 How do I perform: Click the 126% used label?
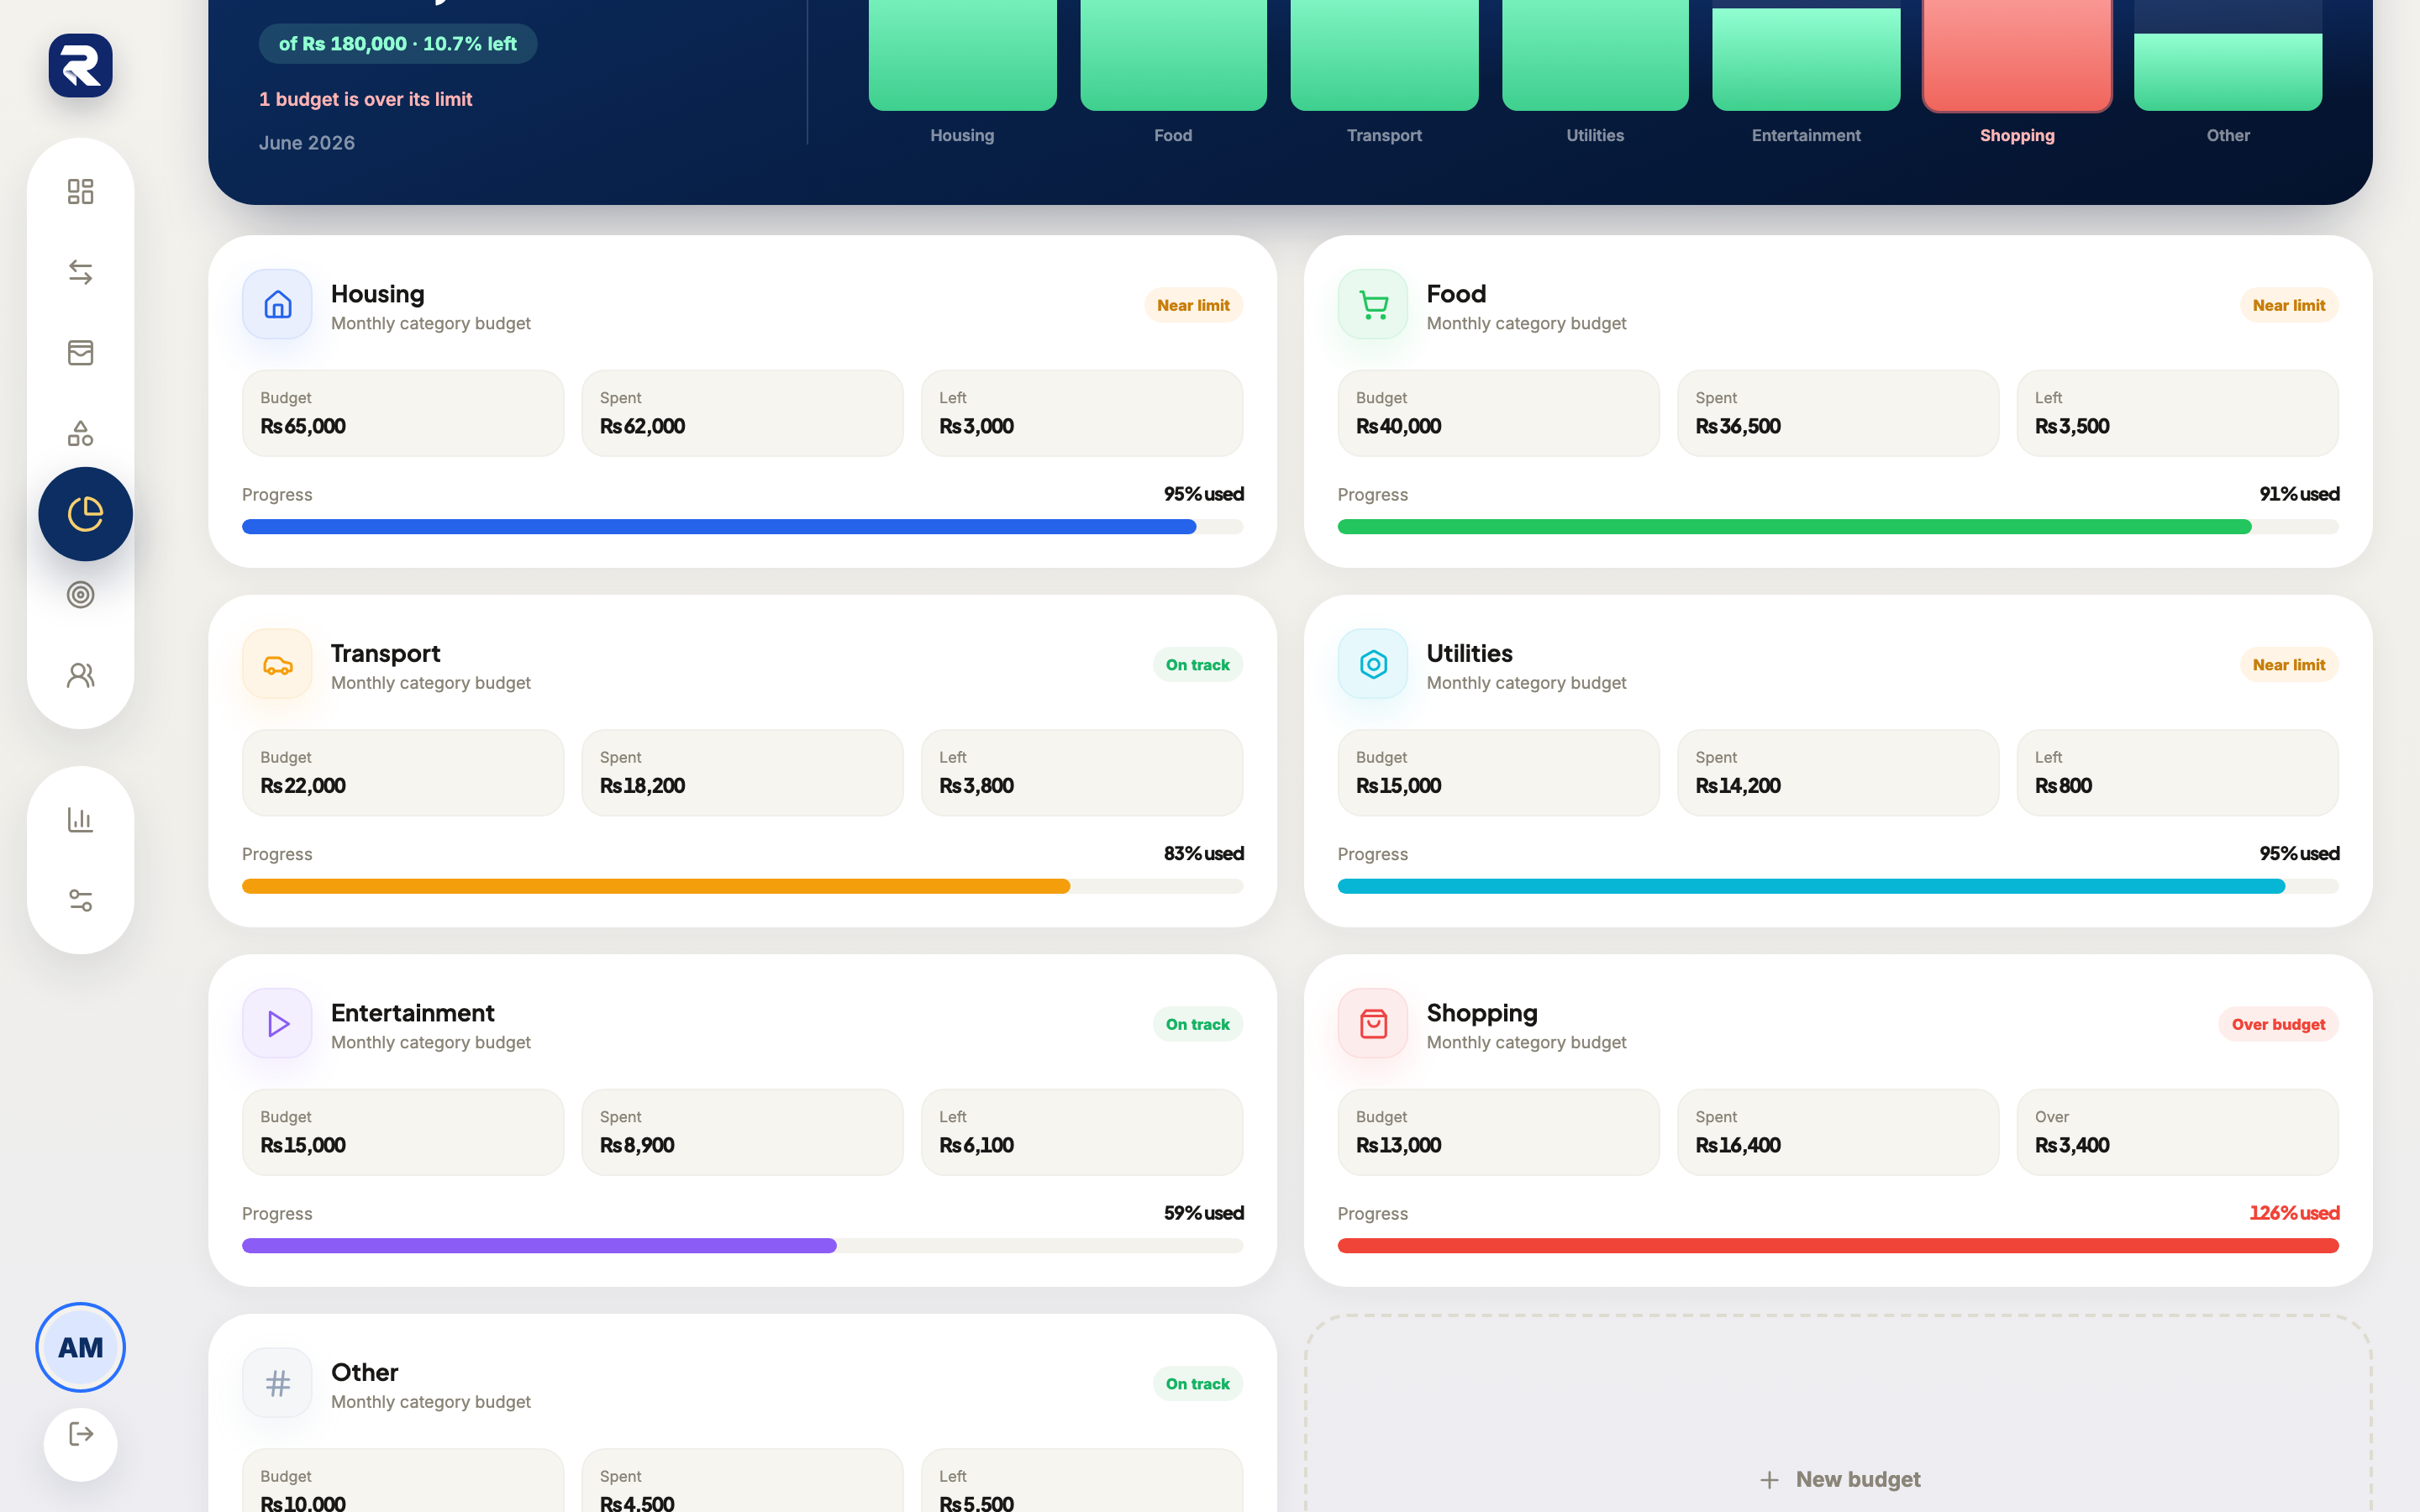2294,1213
